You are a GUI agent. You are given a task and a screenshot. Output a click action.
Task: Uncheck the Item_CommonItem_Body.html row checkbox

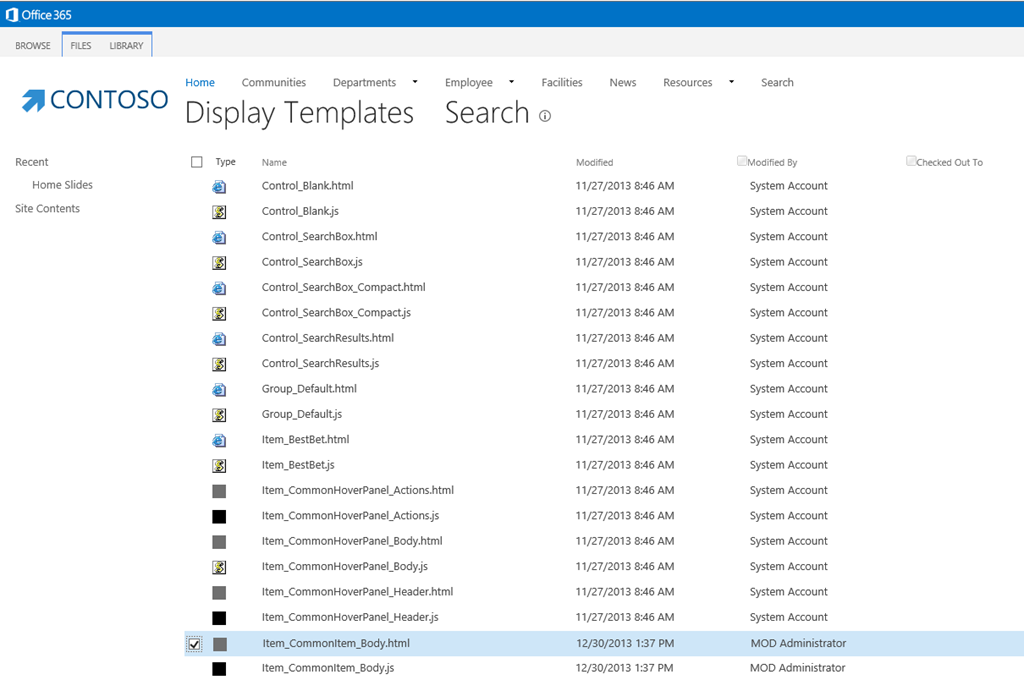[x=194, y=644]
